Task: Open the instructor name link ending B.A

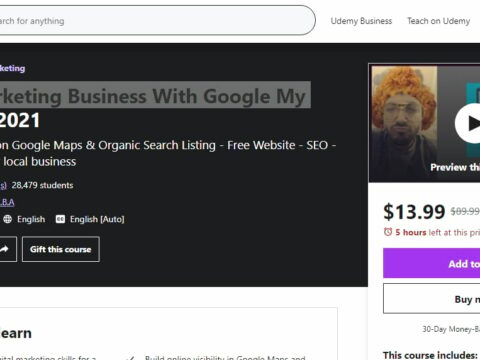Action: pos(7,202)
